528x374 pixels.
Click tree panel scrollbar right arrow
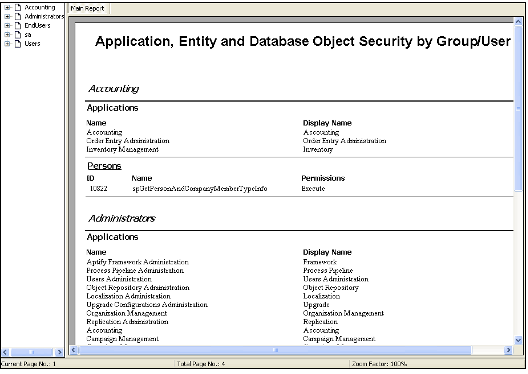pyautogui.click(x=59, y=352)
